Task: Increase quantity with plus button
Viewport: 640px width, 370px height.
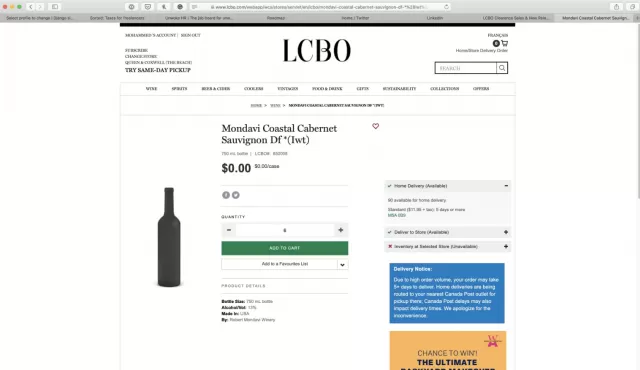Action: pos(340,230)
